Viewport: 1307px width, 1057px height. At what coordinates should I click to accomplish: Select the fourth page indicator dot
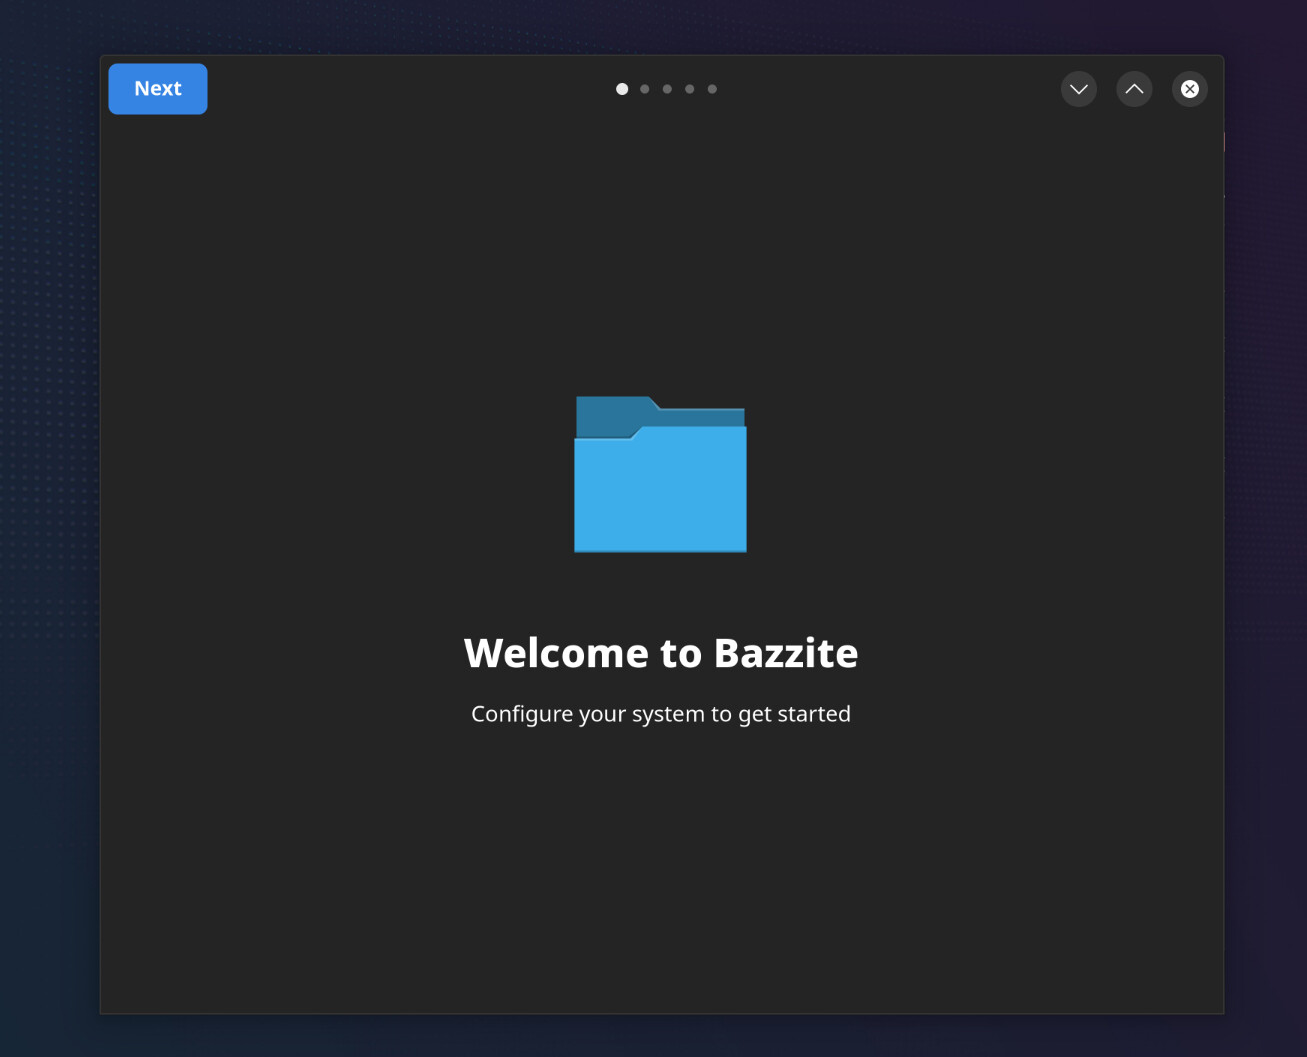pos(690,89)
